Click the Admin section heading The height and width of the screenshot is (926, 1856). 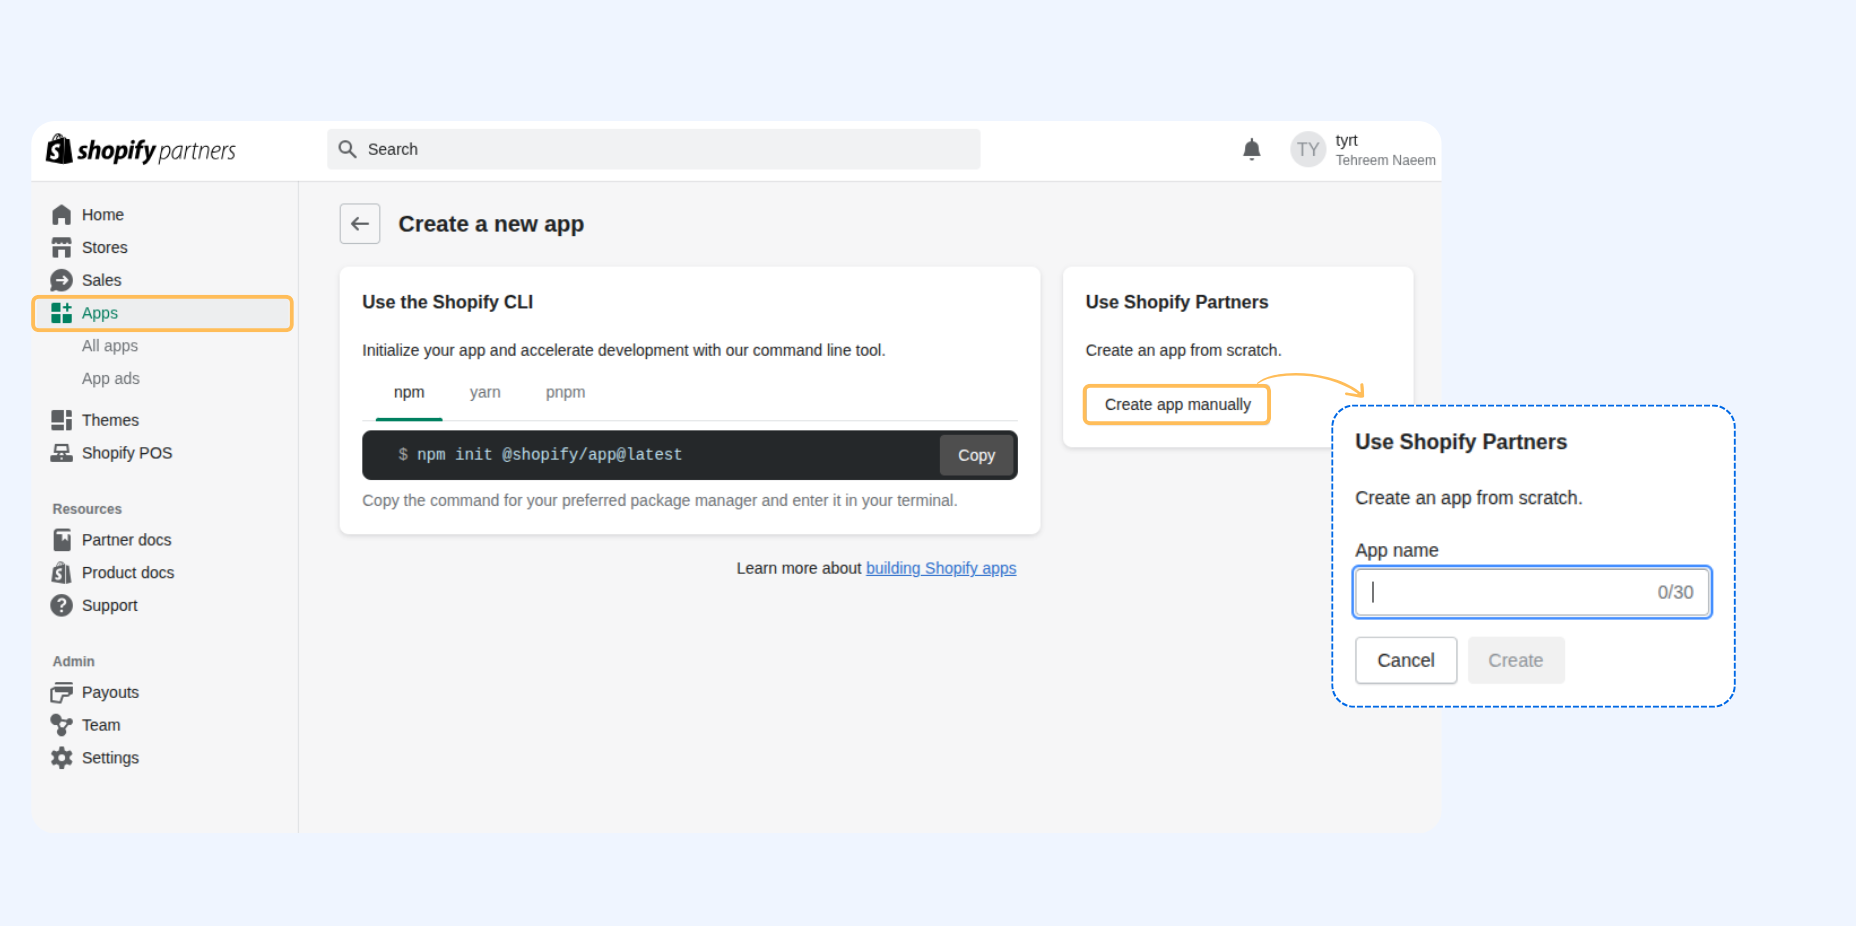tap(74, 661)
